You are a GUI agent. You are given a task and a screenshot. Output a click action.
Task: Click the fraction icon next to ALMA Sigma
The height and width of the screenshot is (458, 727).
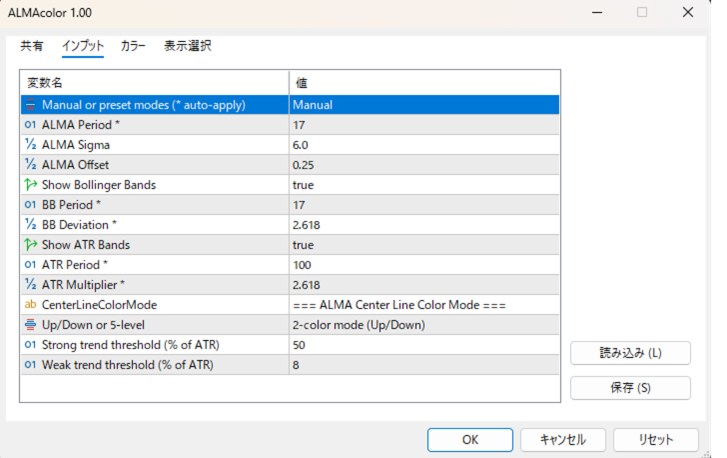click(31, 145)
